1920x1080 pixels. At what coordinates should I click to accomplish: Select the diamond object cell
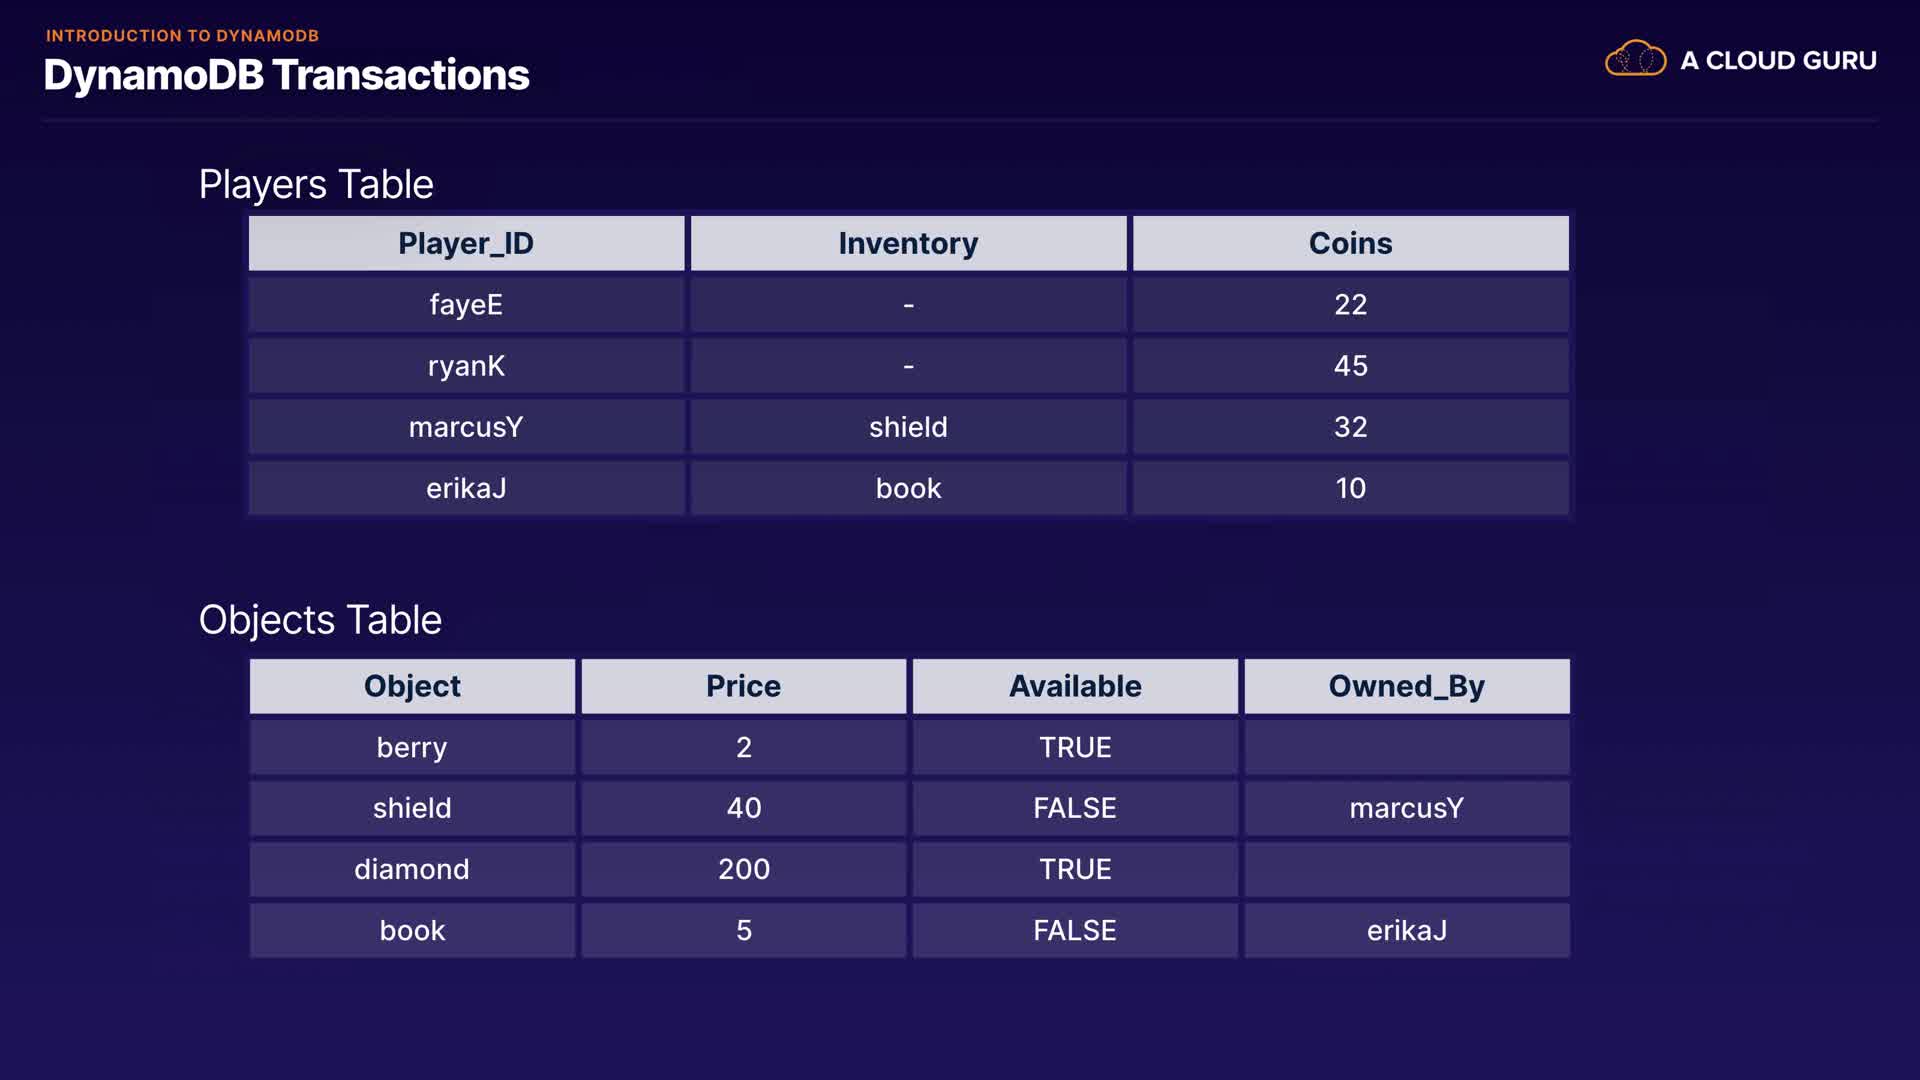pos(412,869)
